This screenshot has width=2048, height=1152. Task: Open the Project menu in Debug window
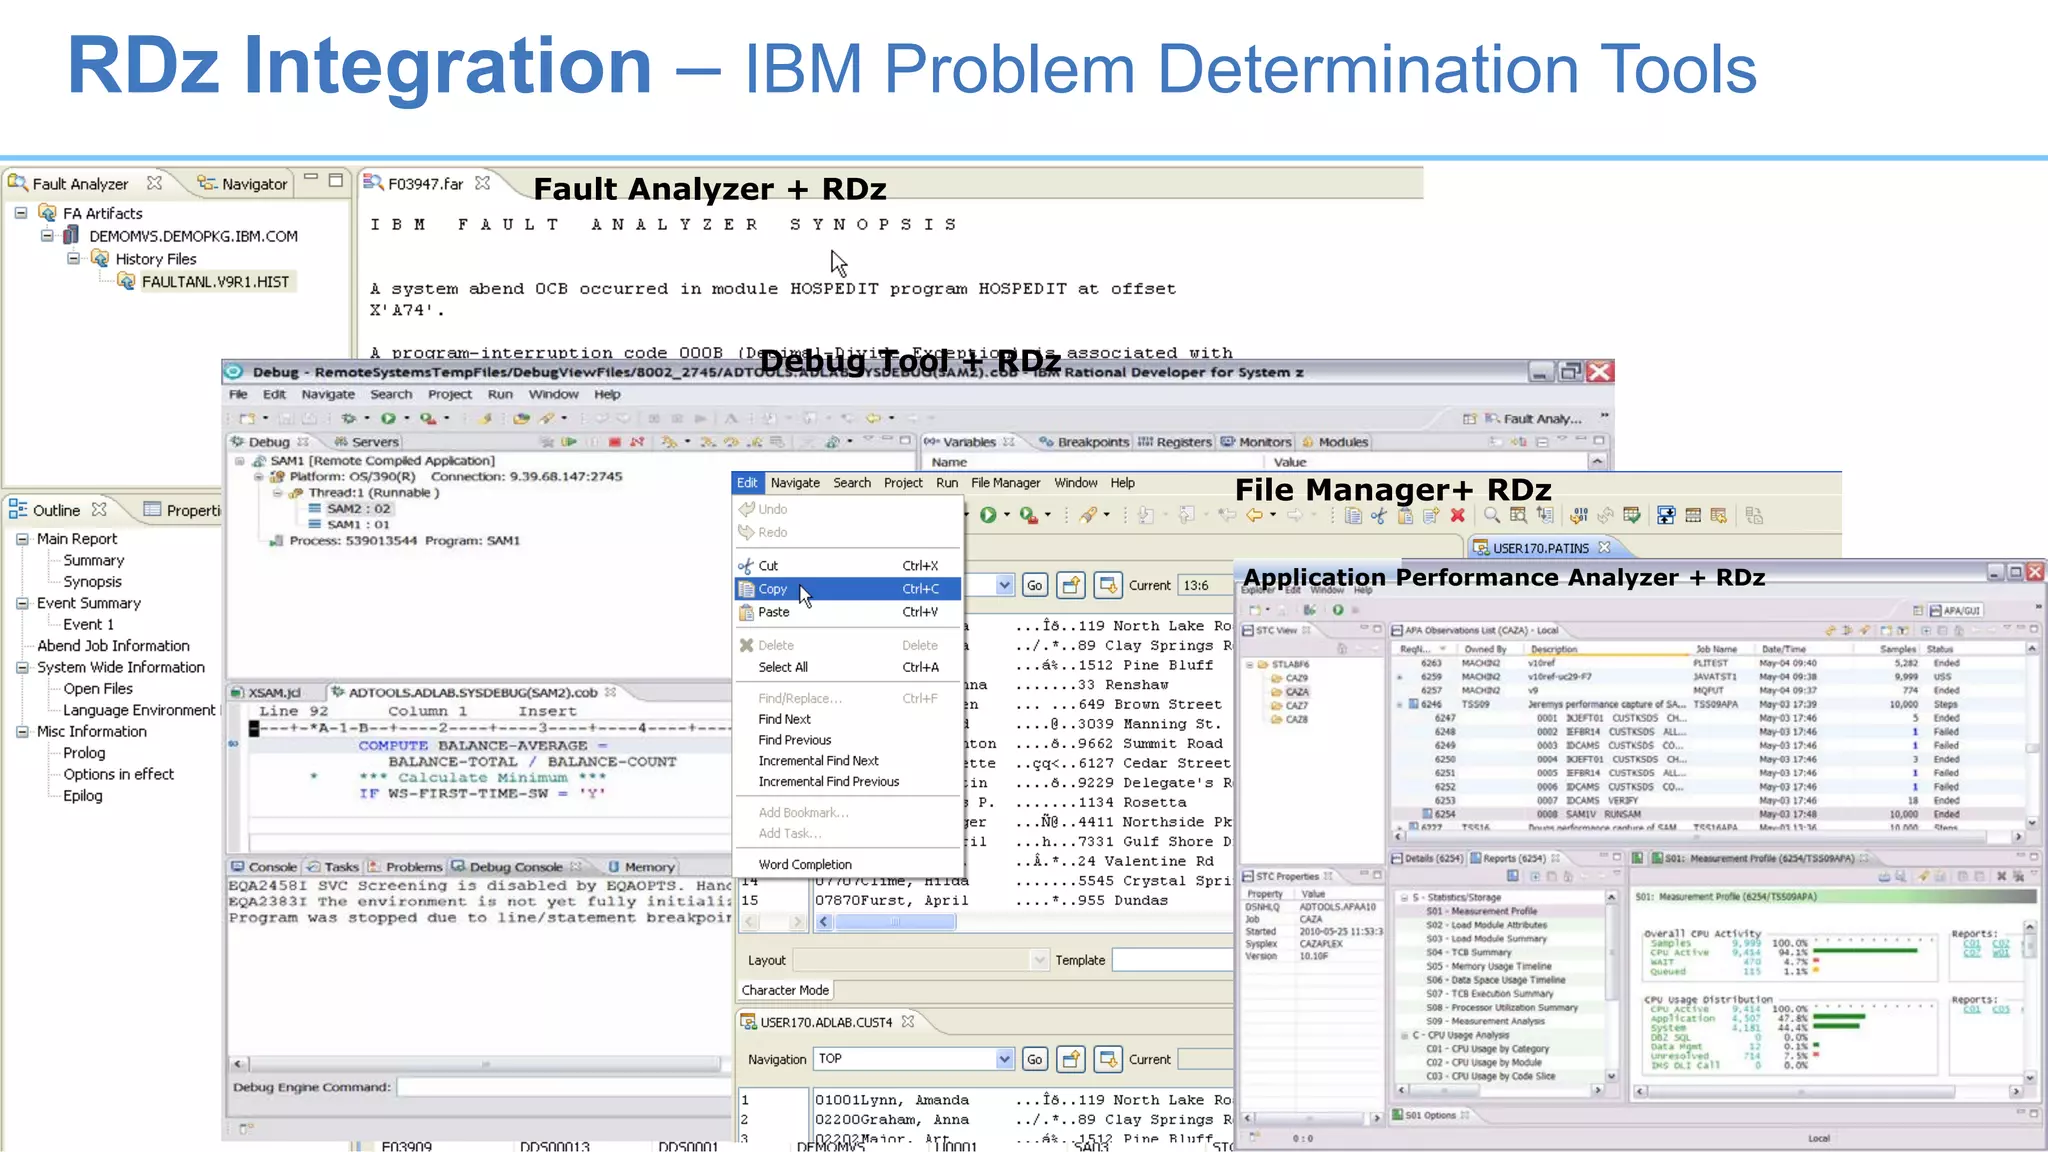(x=450, y=394)
